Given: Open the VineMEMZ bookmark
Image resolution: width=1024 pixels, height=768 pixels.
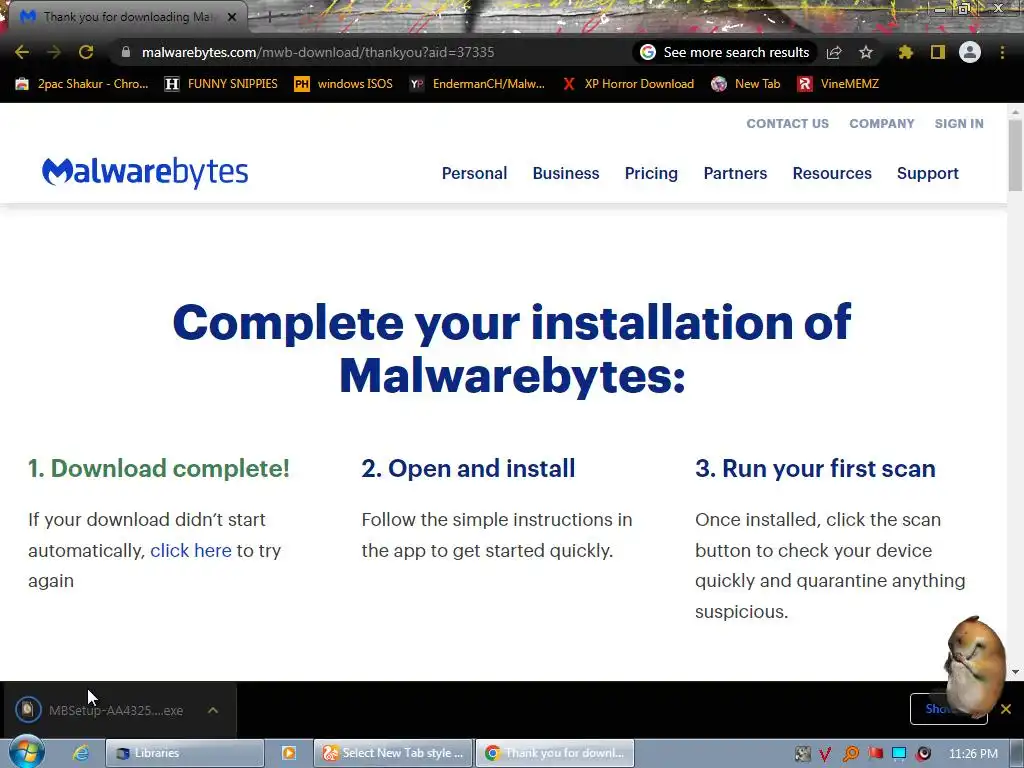Looking at the screenshot, I should tap(839, 84).
